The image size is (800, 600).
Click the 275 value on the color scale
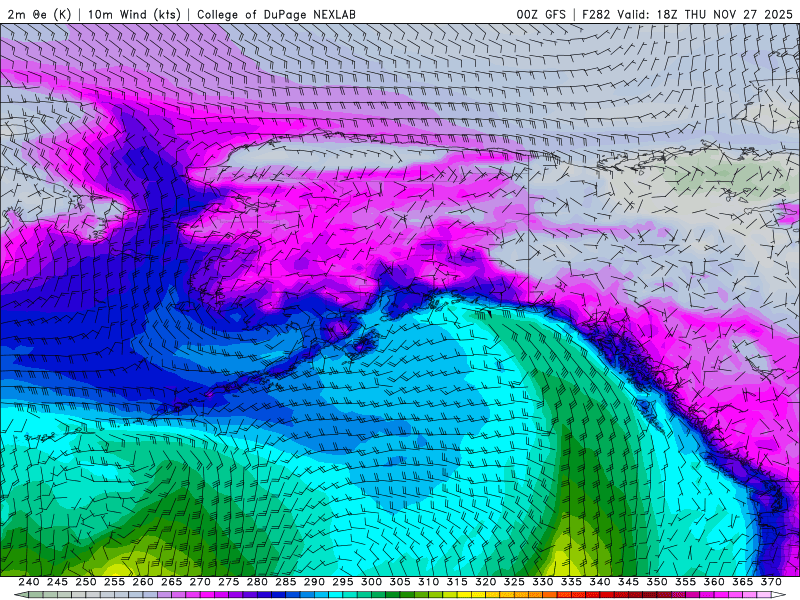pos(229,582)
